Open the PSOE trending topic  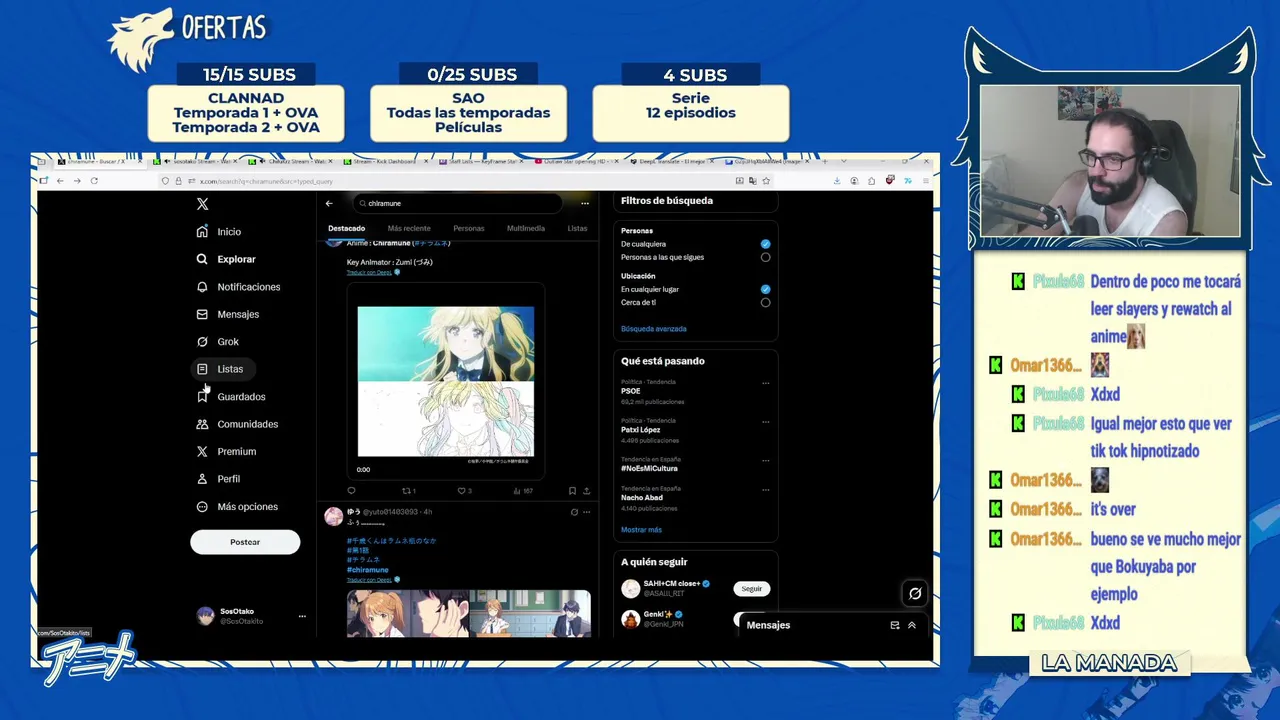[630, 391]
